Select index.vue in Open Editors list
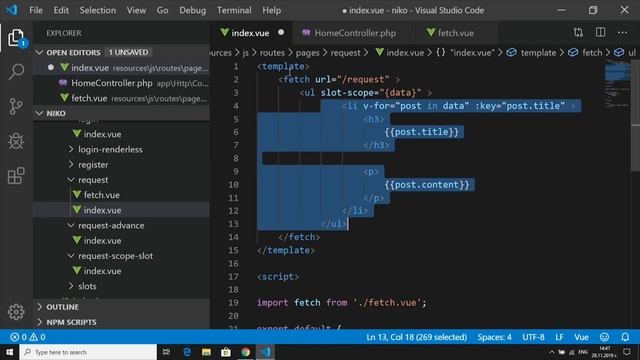 pyautogui.click(x=122, y=68)
